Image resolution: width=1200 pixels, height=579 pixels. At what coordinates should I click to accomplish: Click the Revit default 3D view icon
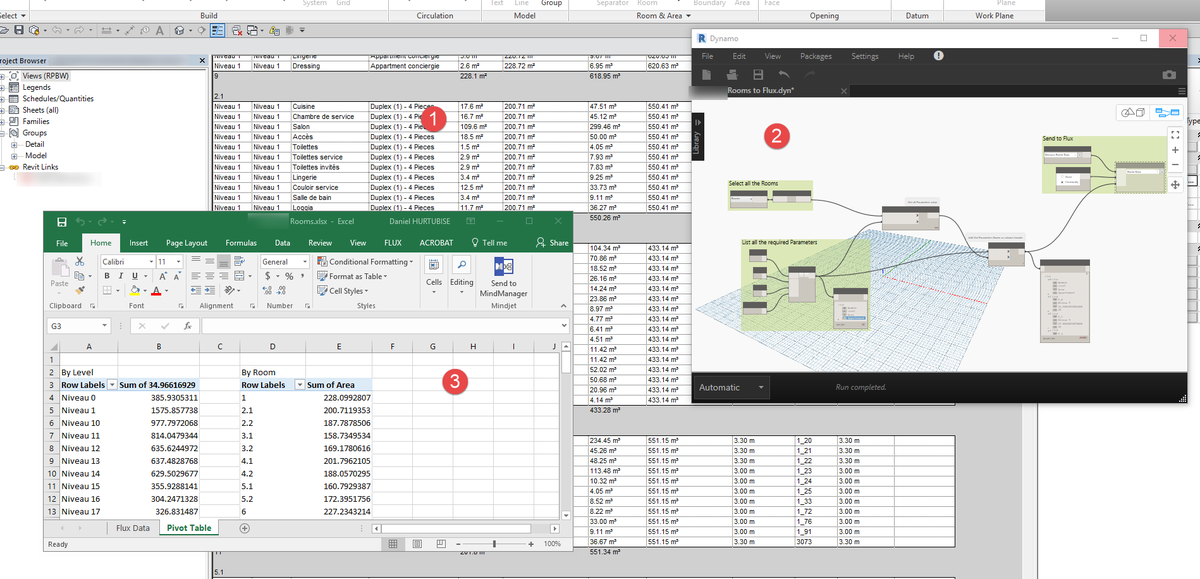(178, 31)
